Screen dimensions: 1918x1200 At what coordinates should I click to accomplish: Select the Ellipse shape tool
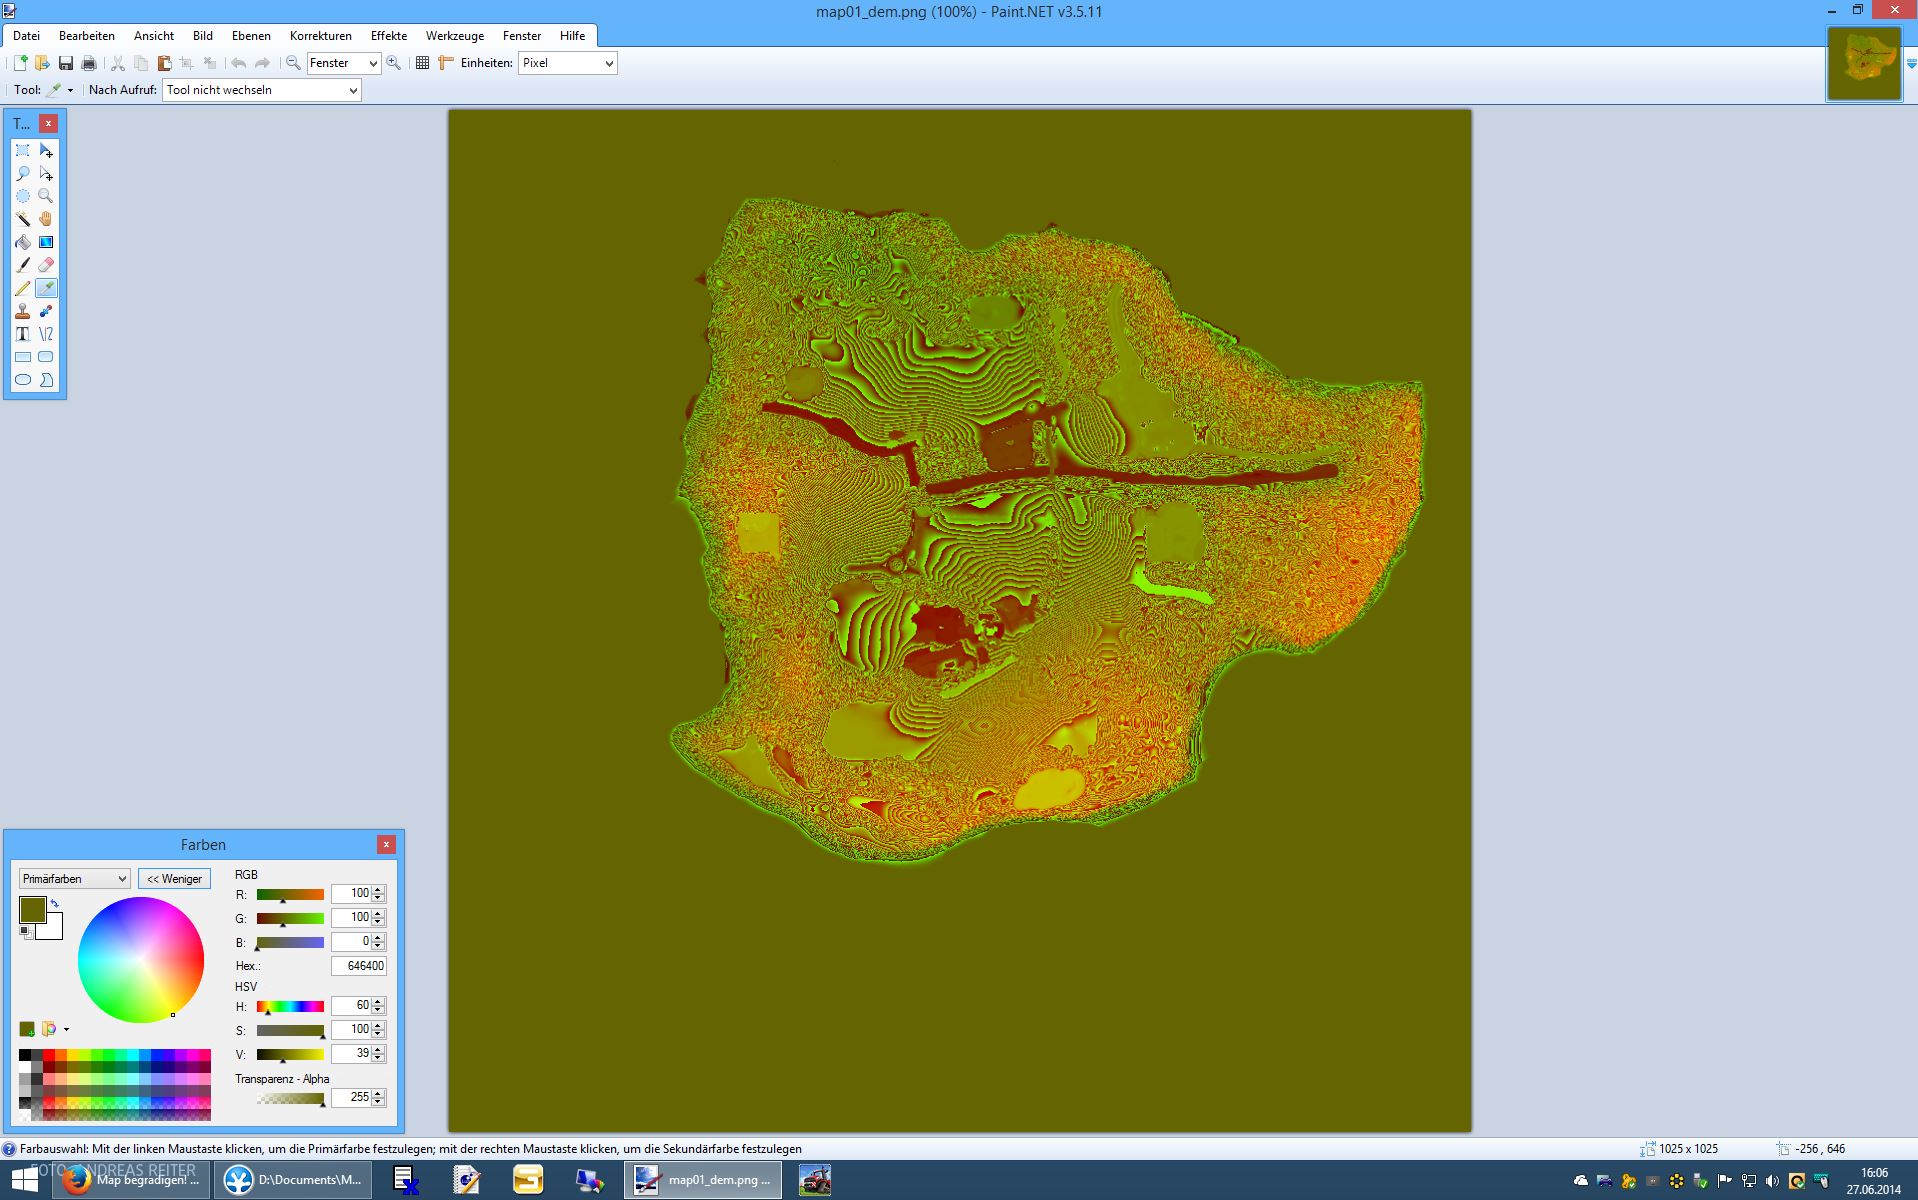tap(22, 380)
